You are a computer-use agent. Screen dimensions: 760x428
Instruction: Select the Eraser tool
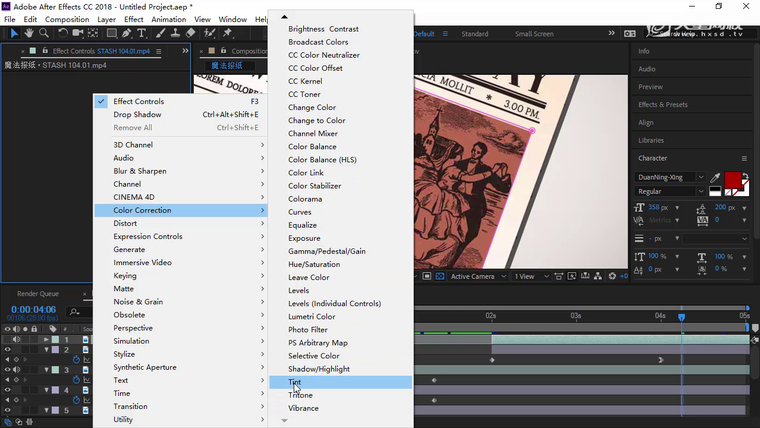(191, 33)
